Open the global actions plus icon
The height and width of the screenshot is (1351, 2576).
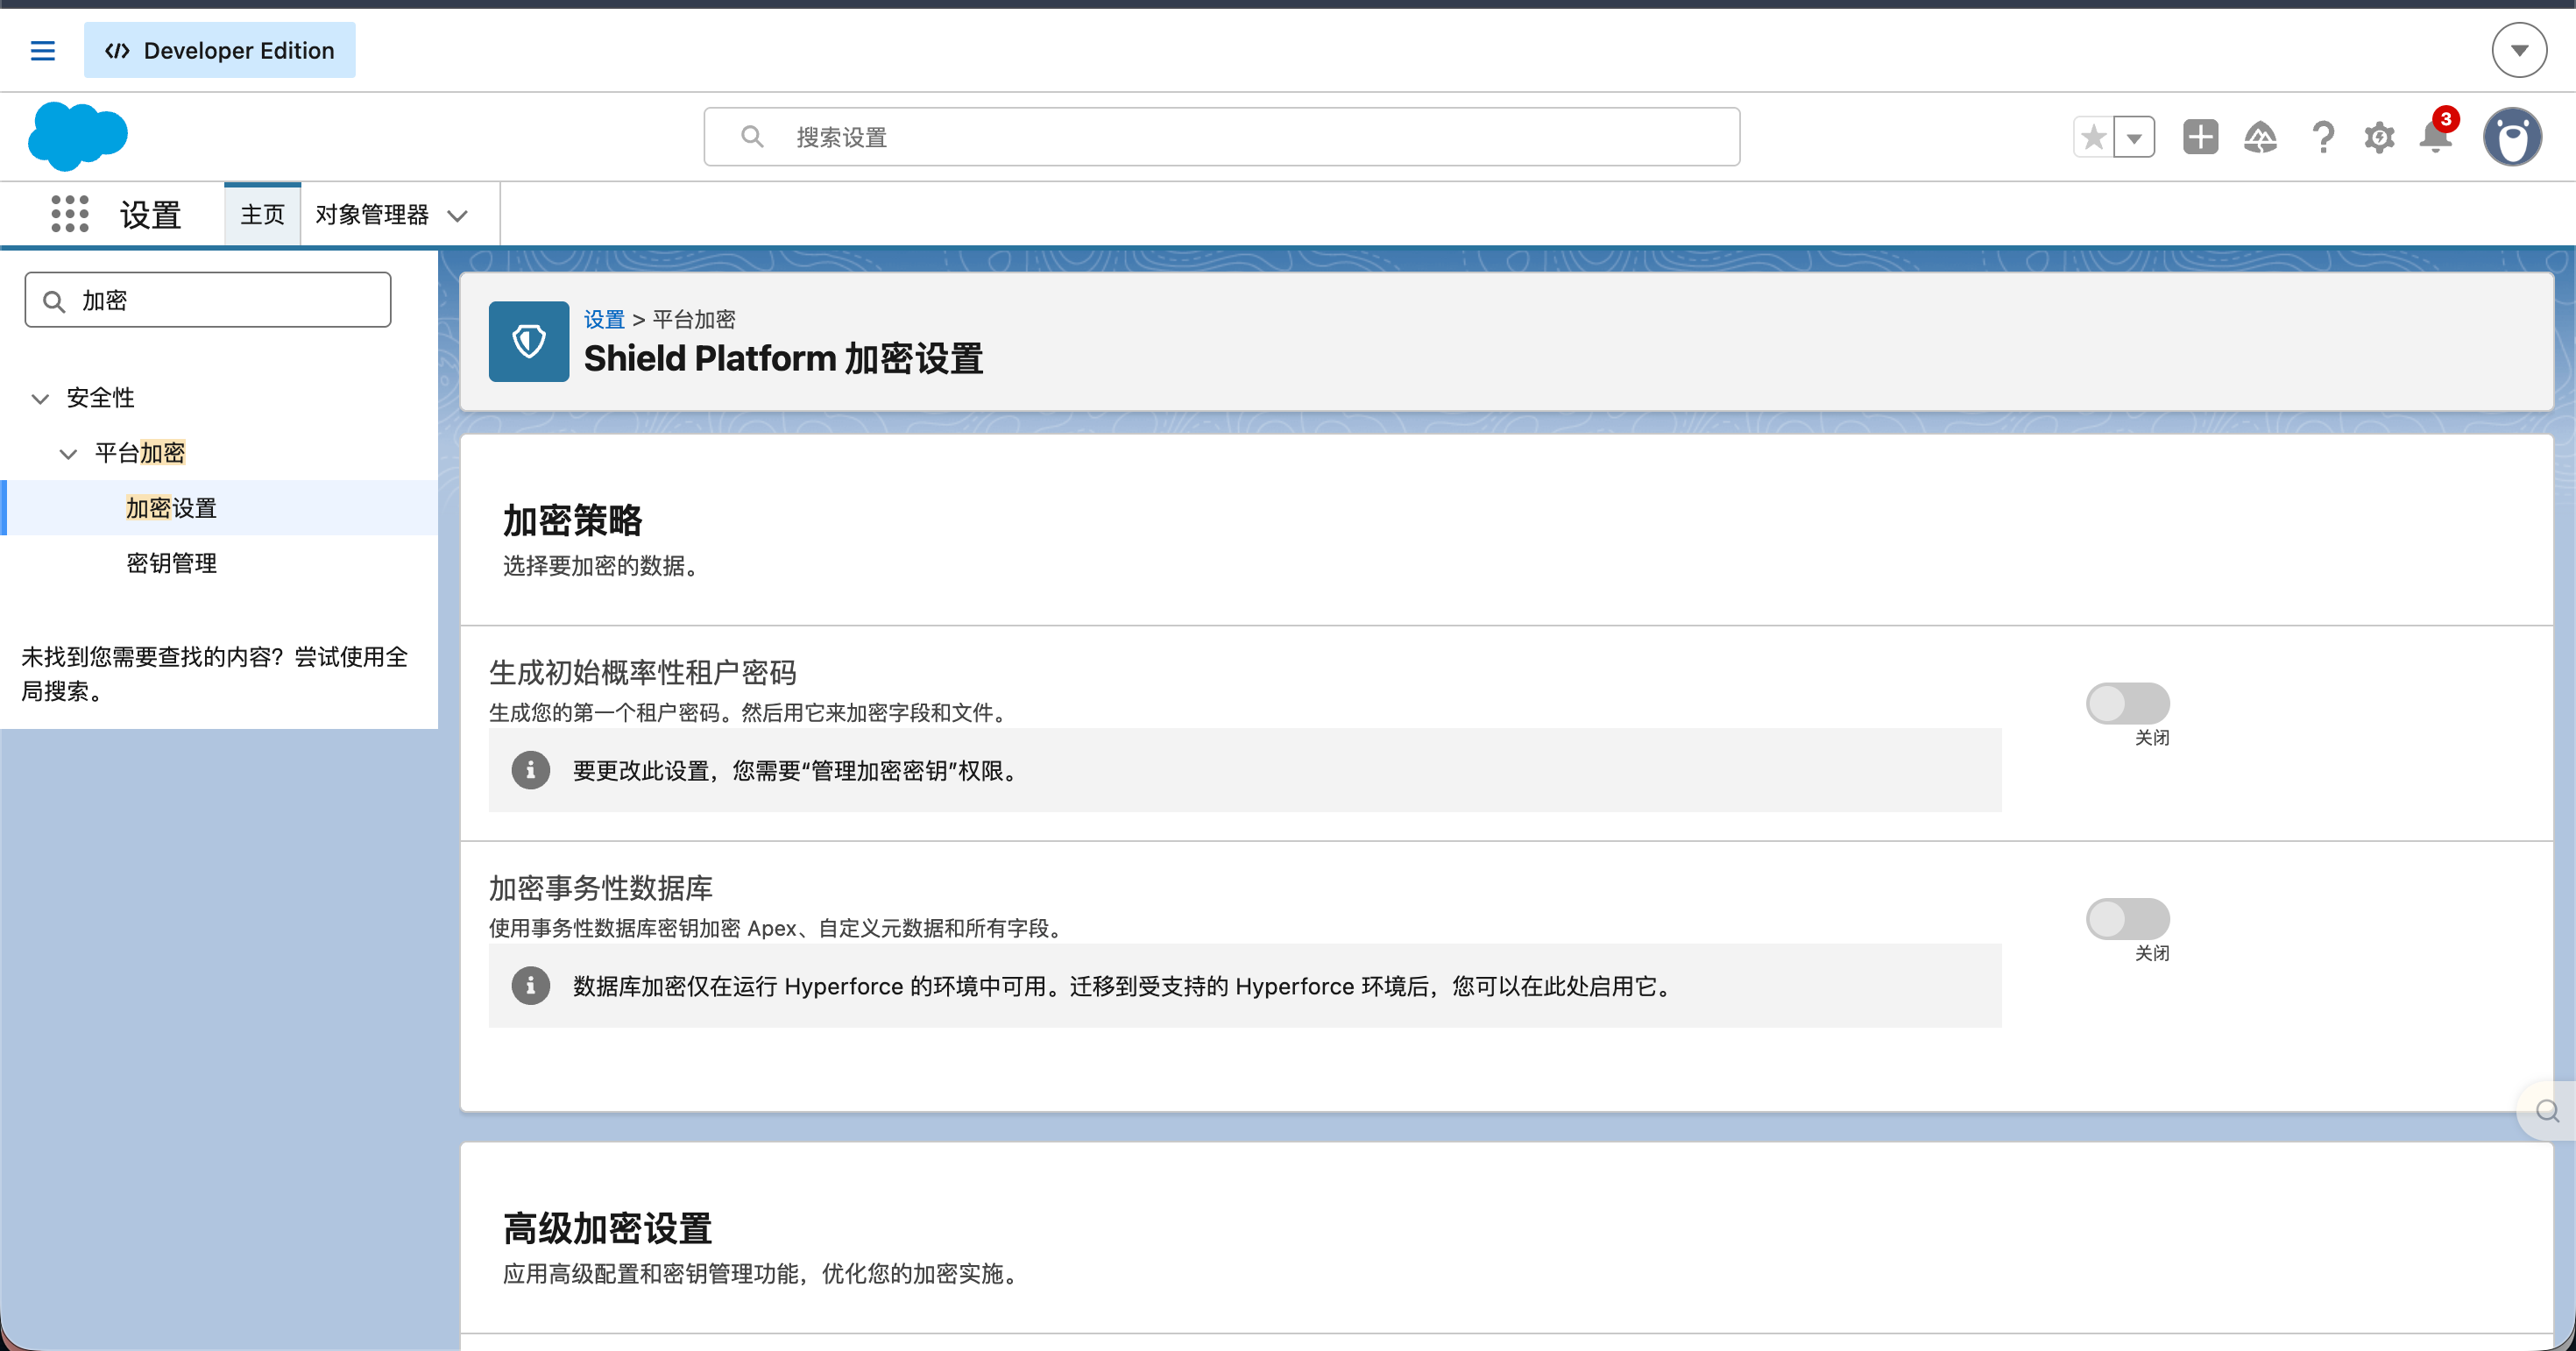coord(2200,137)
